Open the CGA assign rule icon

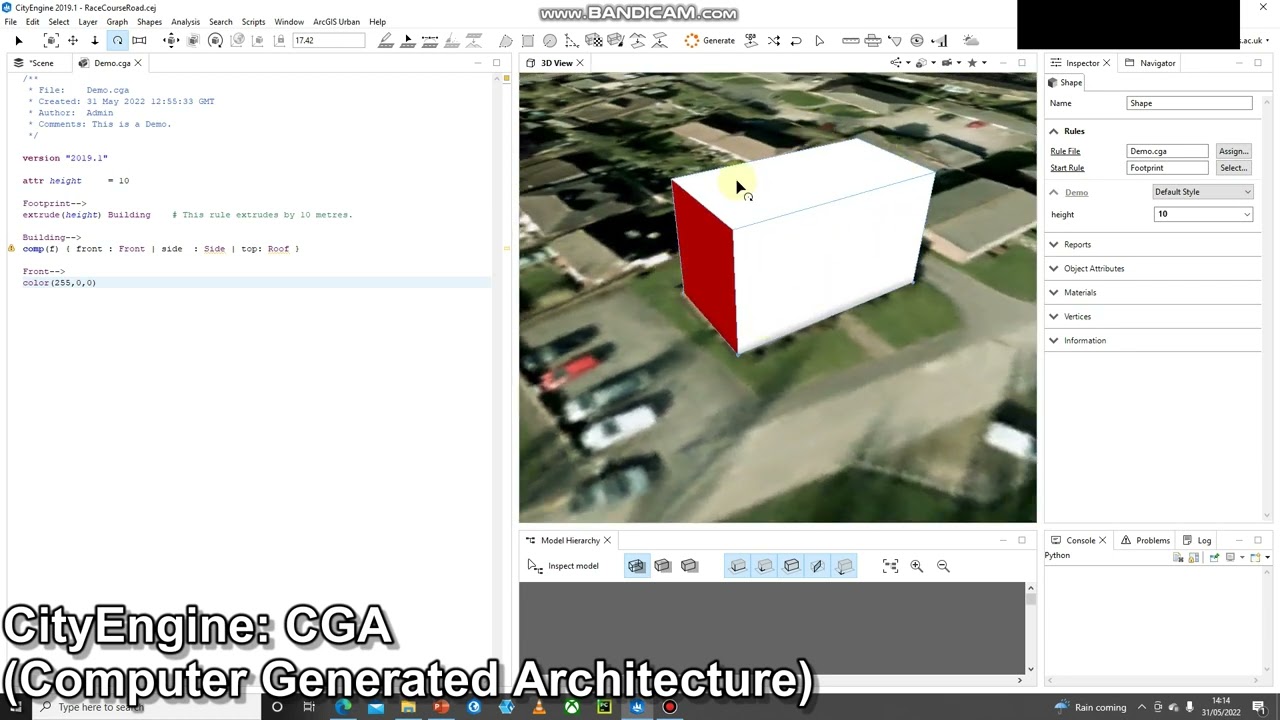coord(751,40)
